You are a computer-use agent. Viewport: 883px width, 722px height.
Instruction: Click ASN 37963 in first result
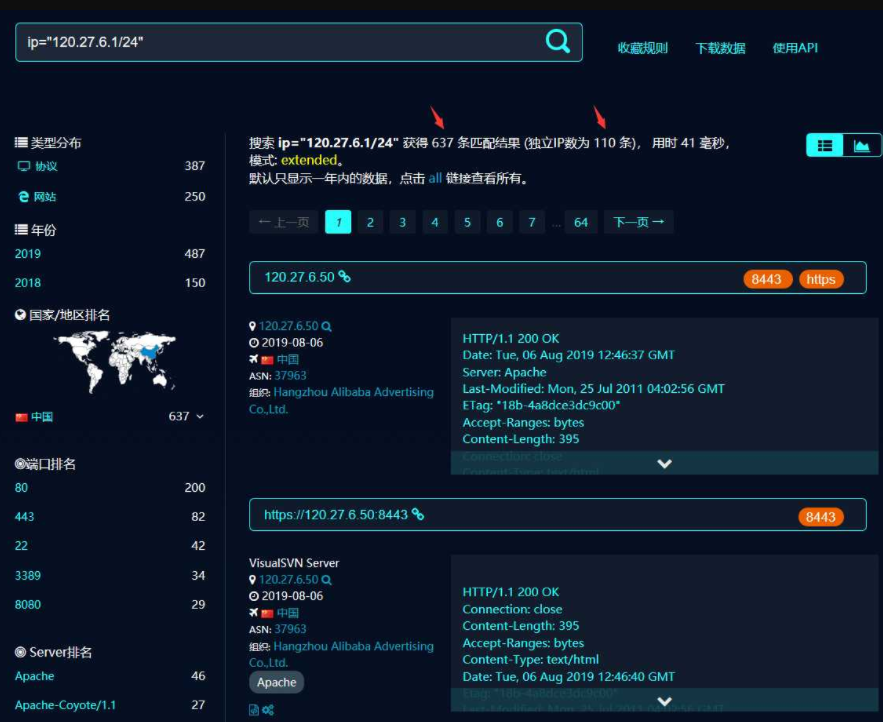[x=291, y=376]
